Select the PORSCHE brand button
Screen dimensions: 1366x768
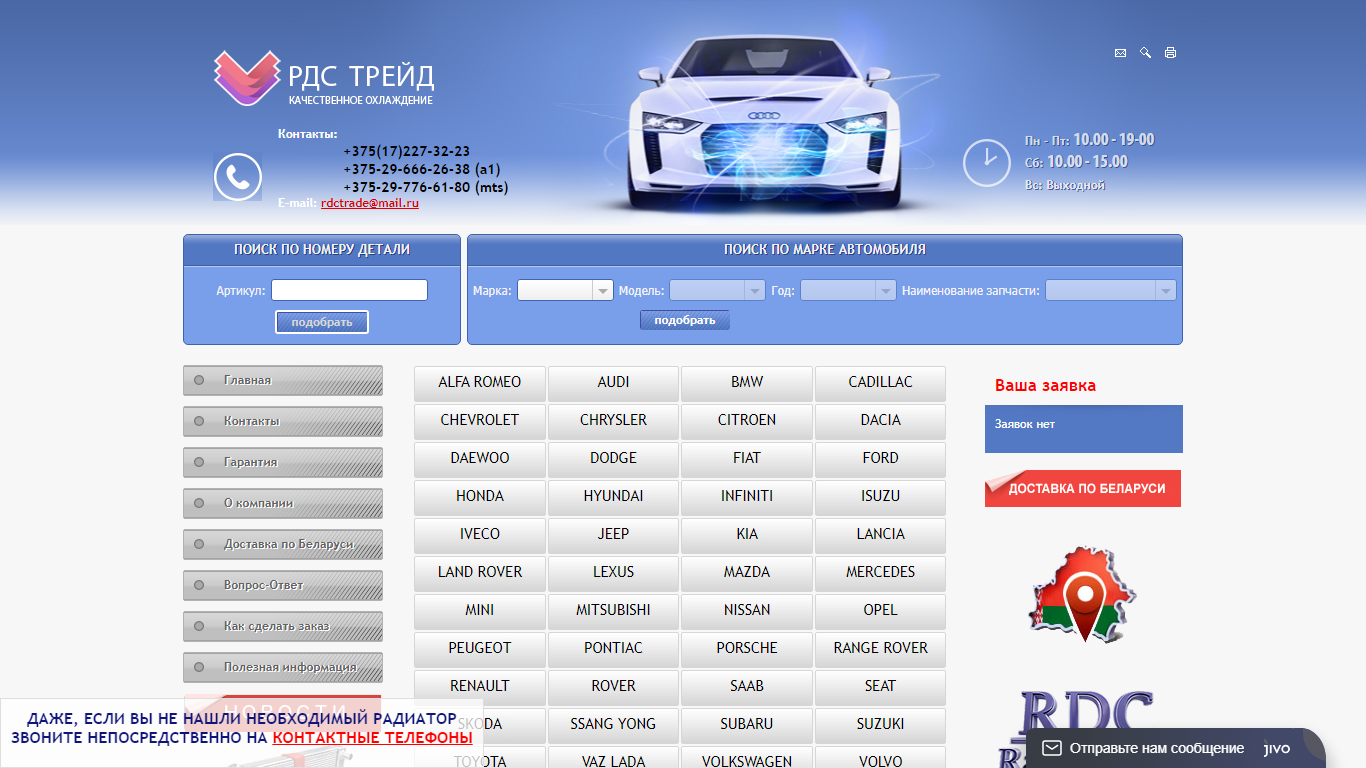[747, 649]
